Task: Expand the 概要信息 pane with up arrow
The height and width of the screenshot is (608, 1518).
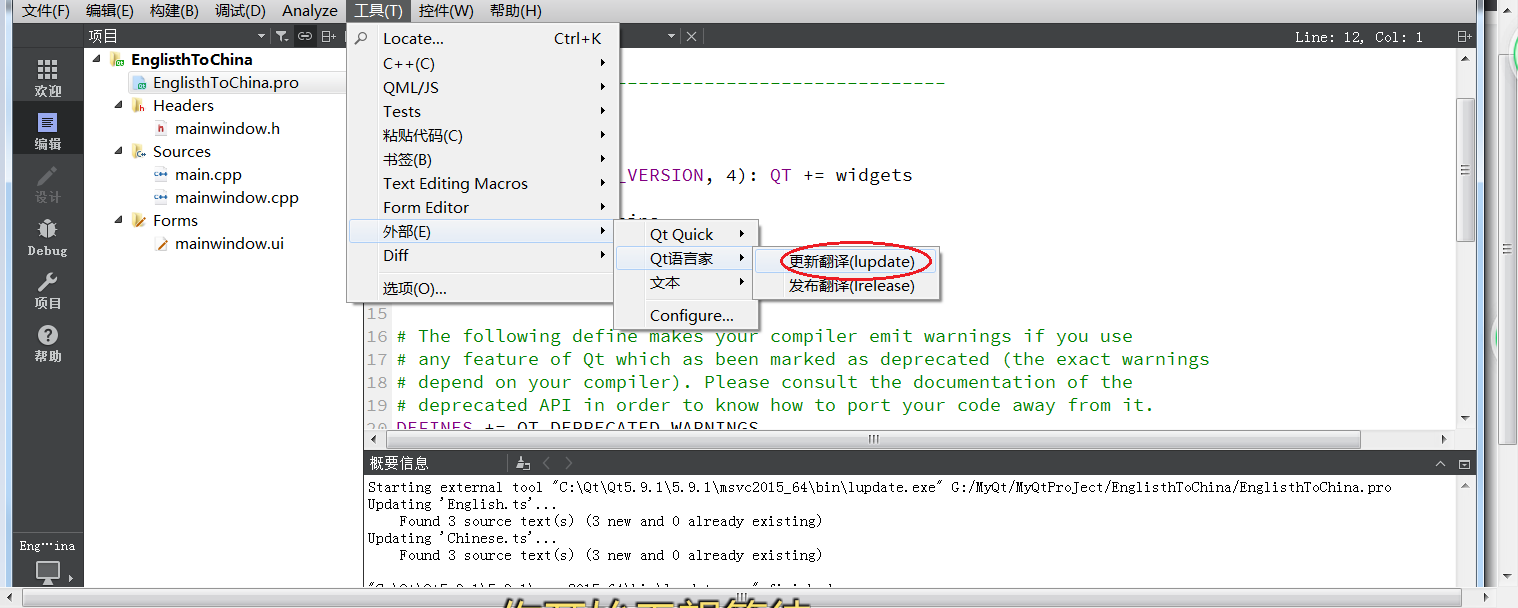Action: point(1441,463)
